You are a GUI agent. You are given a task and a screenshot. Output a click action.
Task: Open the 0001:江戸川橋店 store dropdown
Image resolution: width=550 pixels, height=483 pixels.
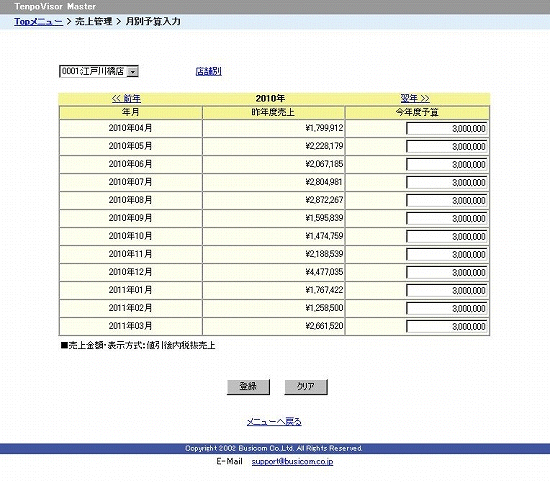point(99,72)
